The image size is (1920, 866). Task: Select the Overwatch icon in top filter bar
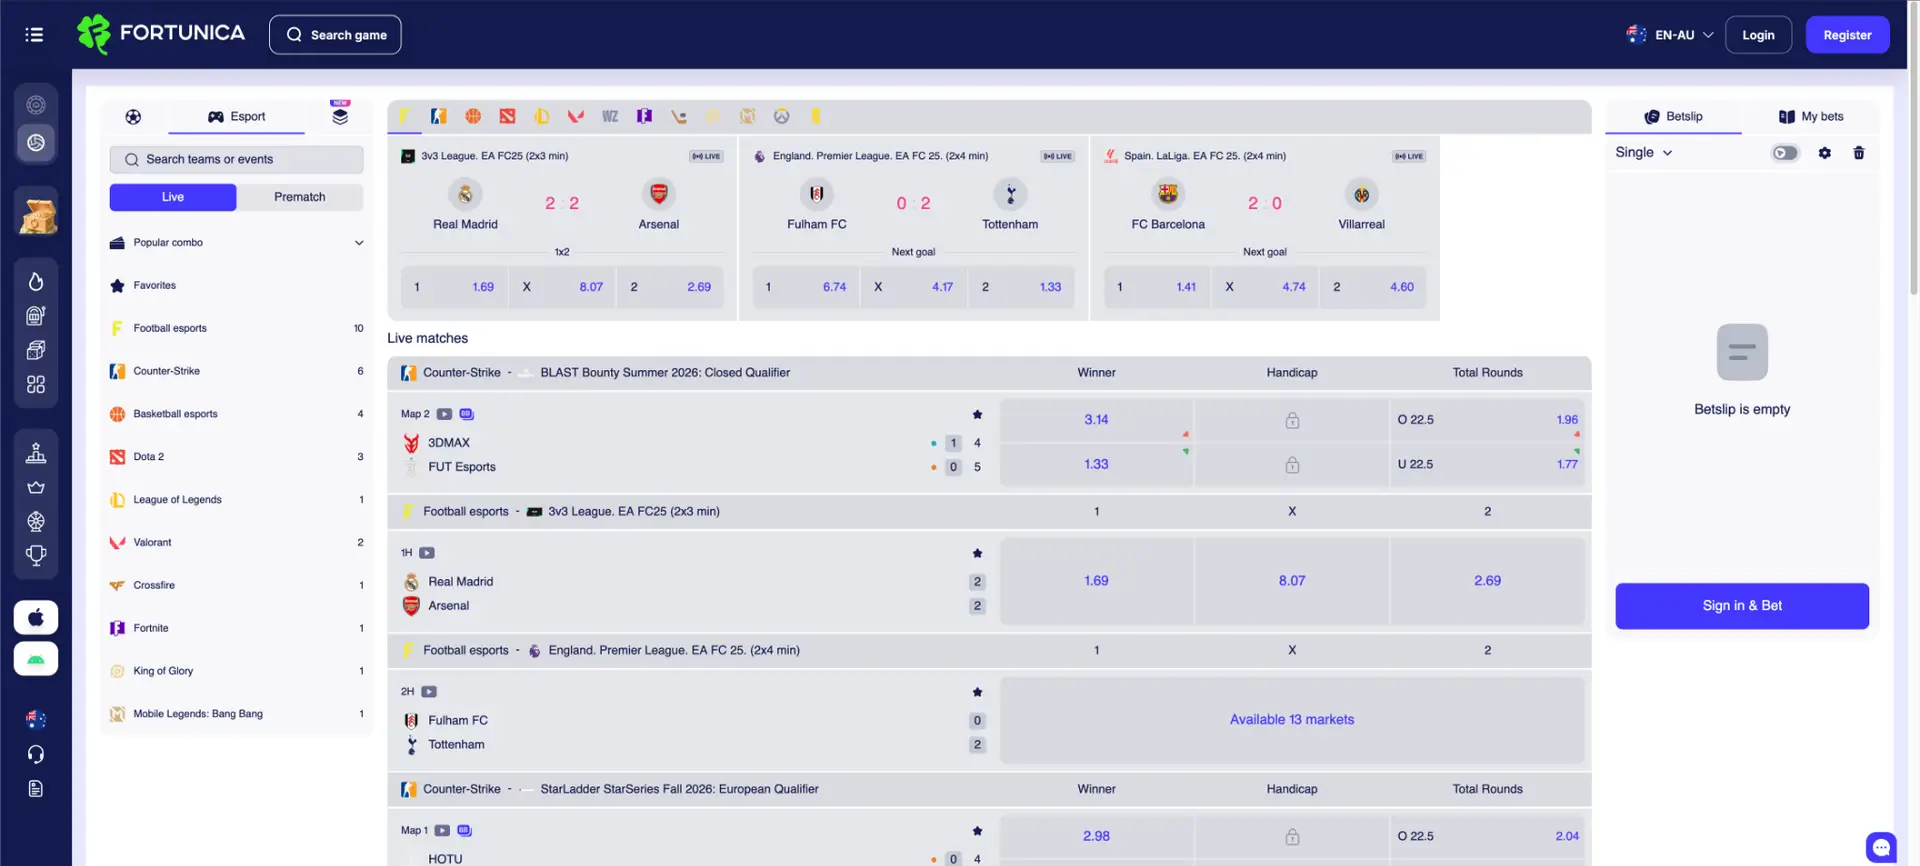coord(781,116)
